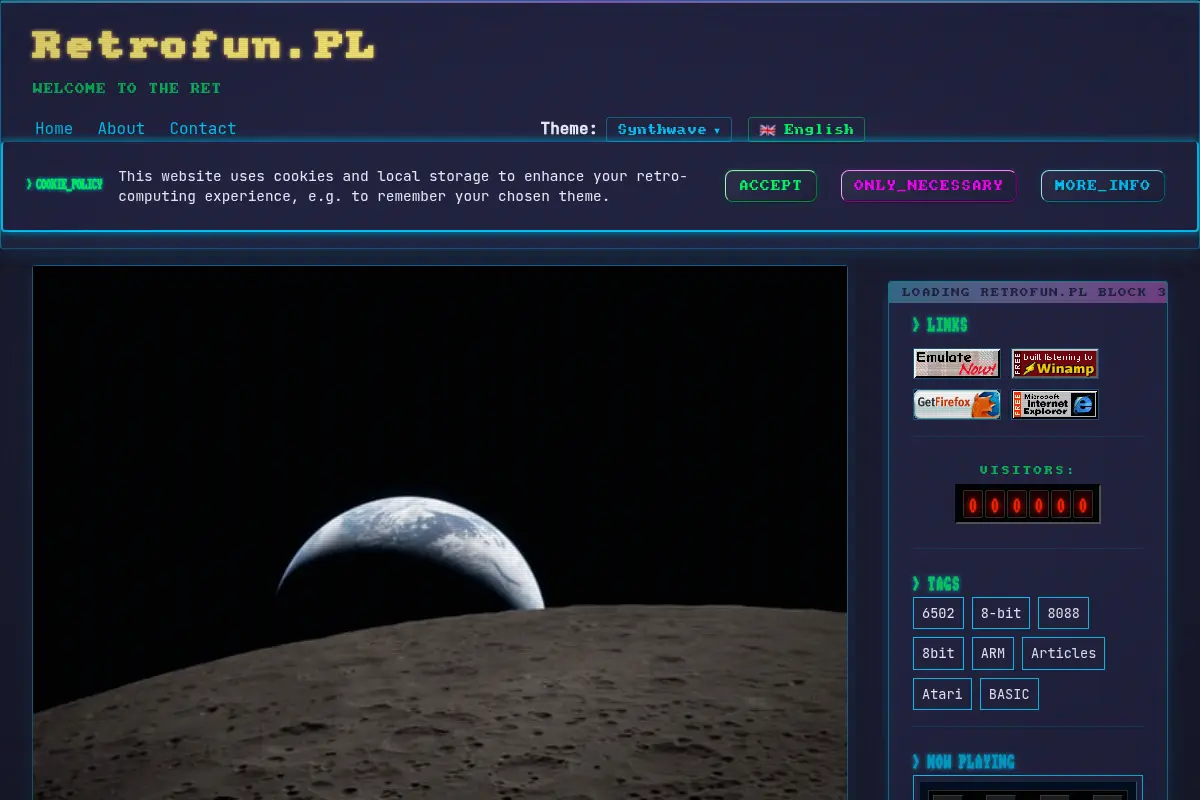This screenshot has height=800, width=1200.
Task: Select the Atari tag
Action: 942,694
